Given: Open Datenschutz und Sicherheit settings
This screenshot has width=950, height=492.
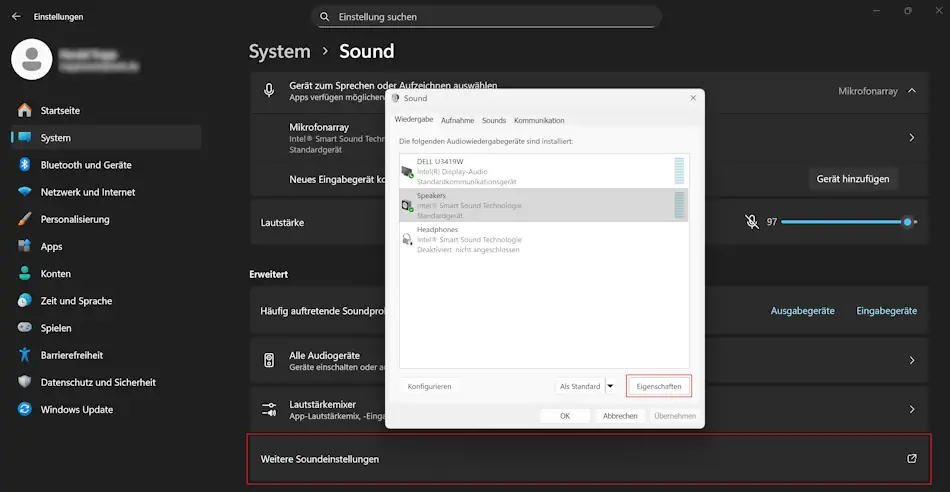Looking at the screenshot, I should click(x=97, y=382).
